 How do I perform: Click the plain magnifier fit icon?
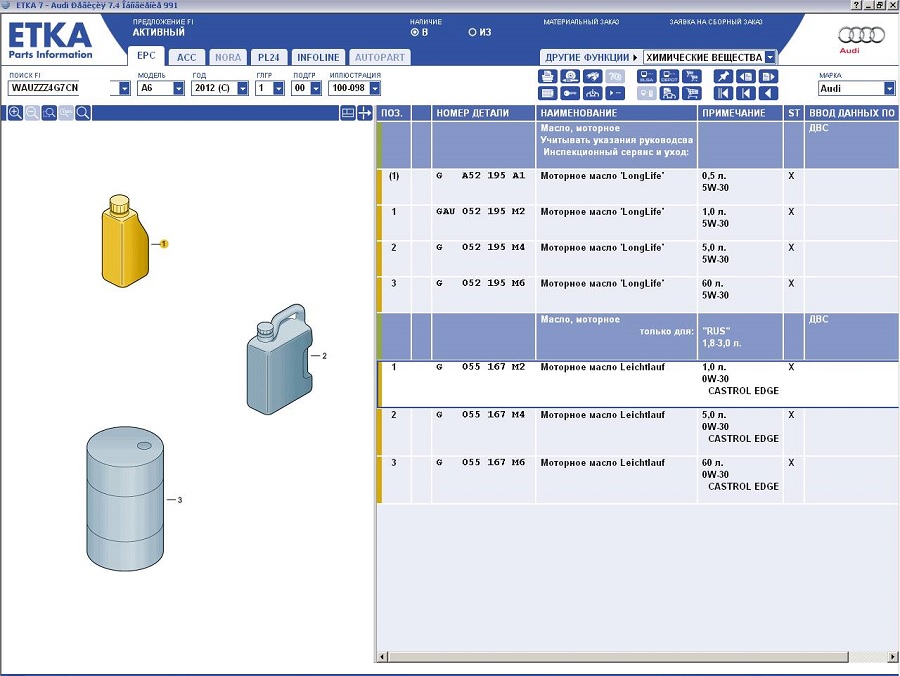click(83, 112)
